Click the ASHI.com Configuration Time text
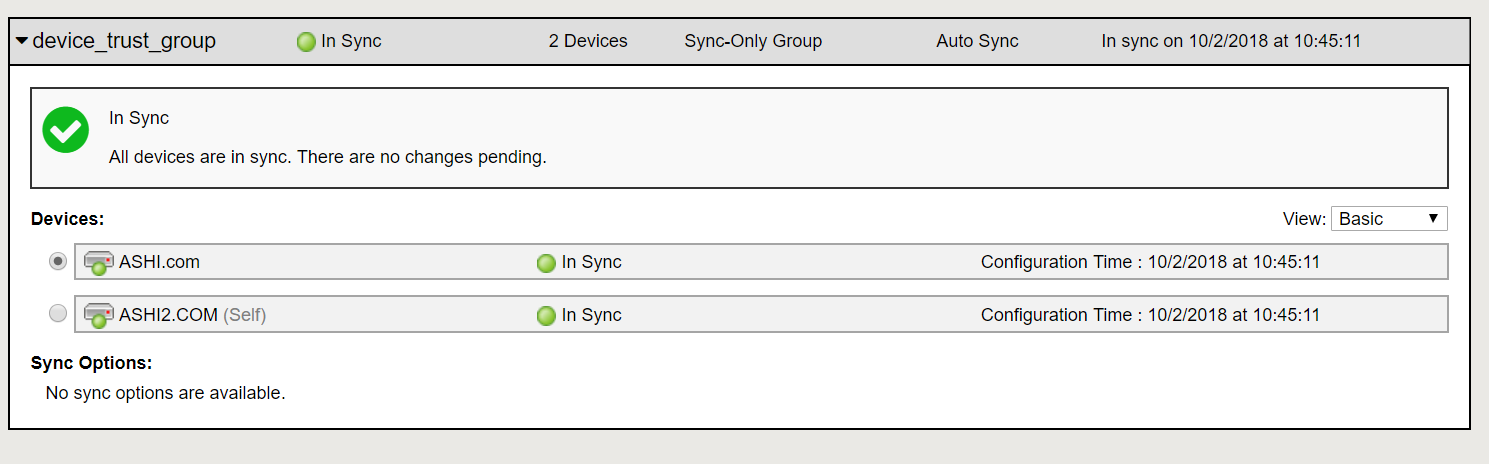Screen dimensions: 1489x464 (1150, 262)
